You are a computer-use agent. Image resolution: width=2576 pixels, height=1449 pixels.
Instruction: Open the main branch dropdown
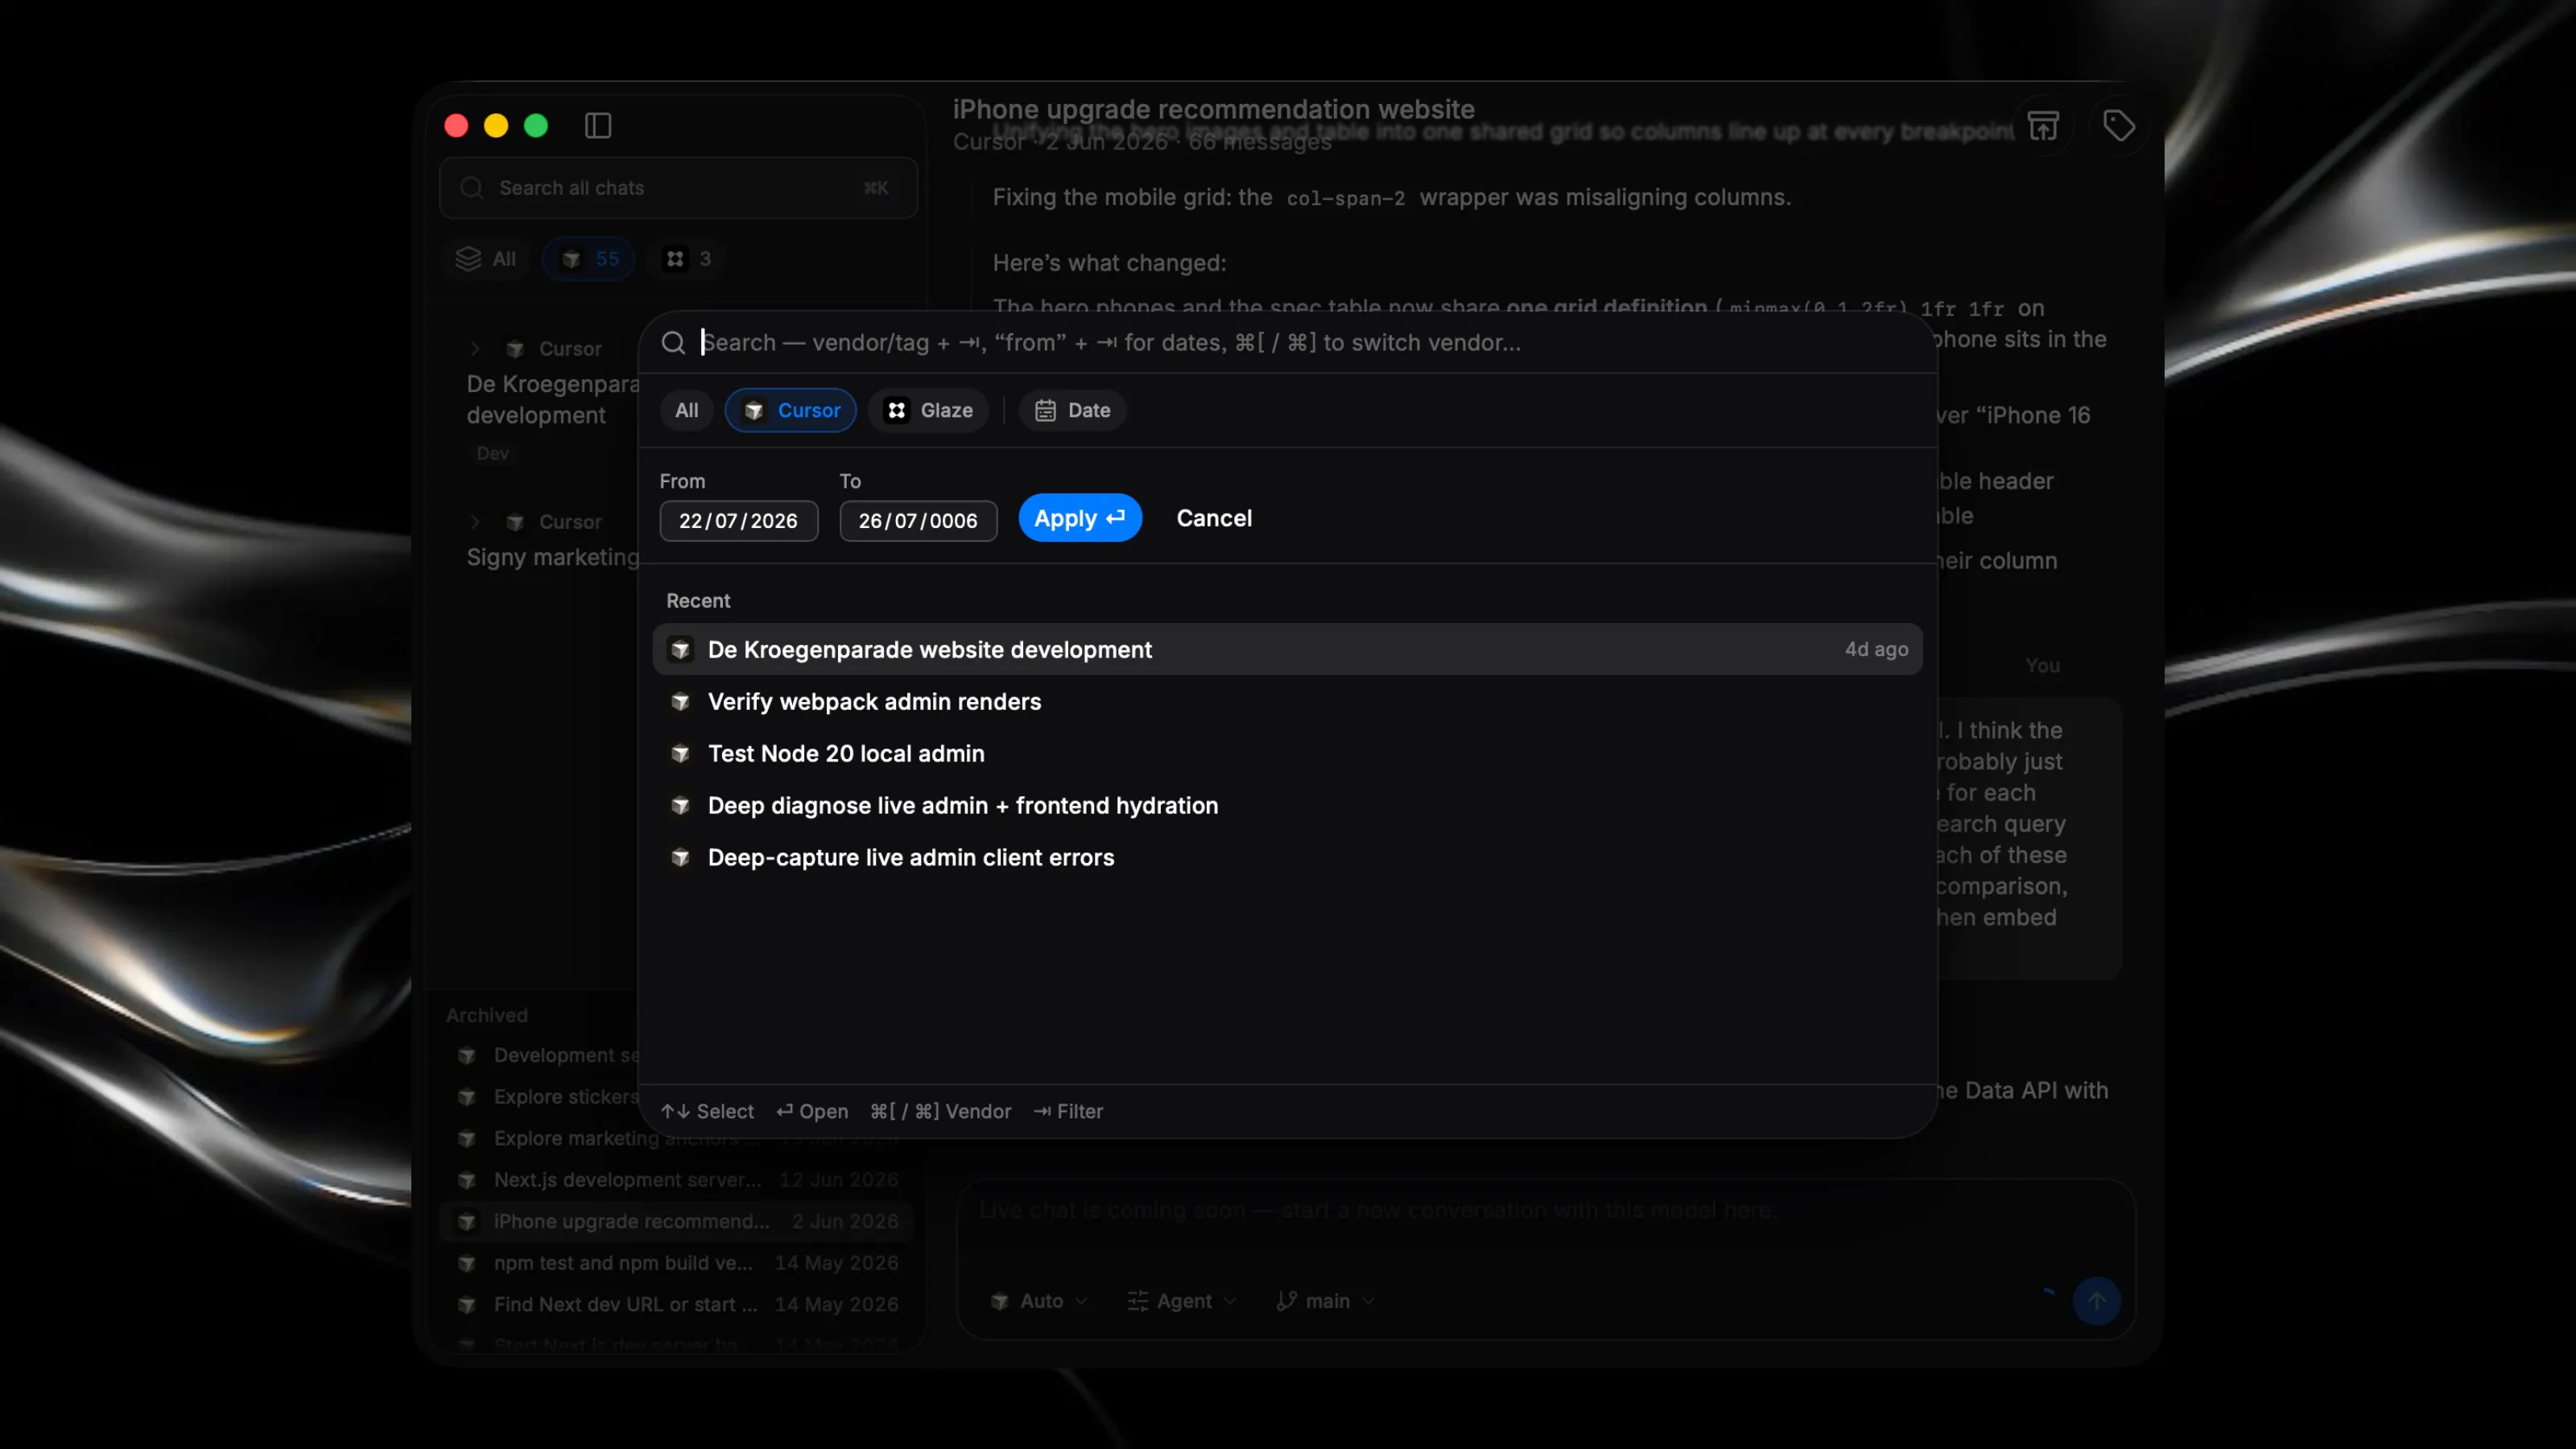[x=1326, y=1302]
